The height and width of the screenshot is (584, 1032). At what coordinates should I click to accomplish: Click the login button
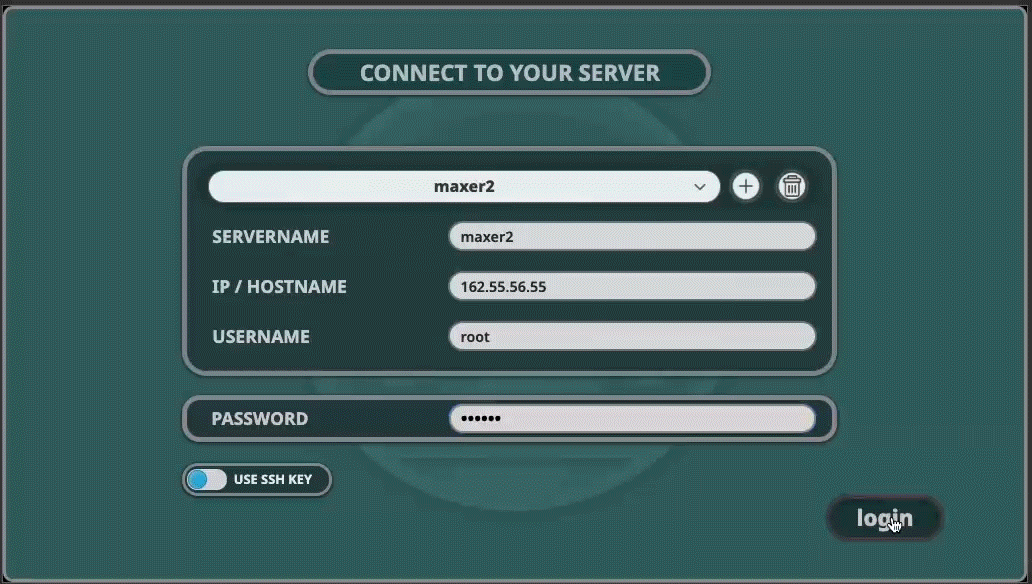click(885, 518)
